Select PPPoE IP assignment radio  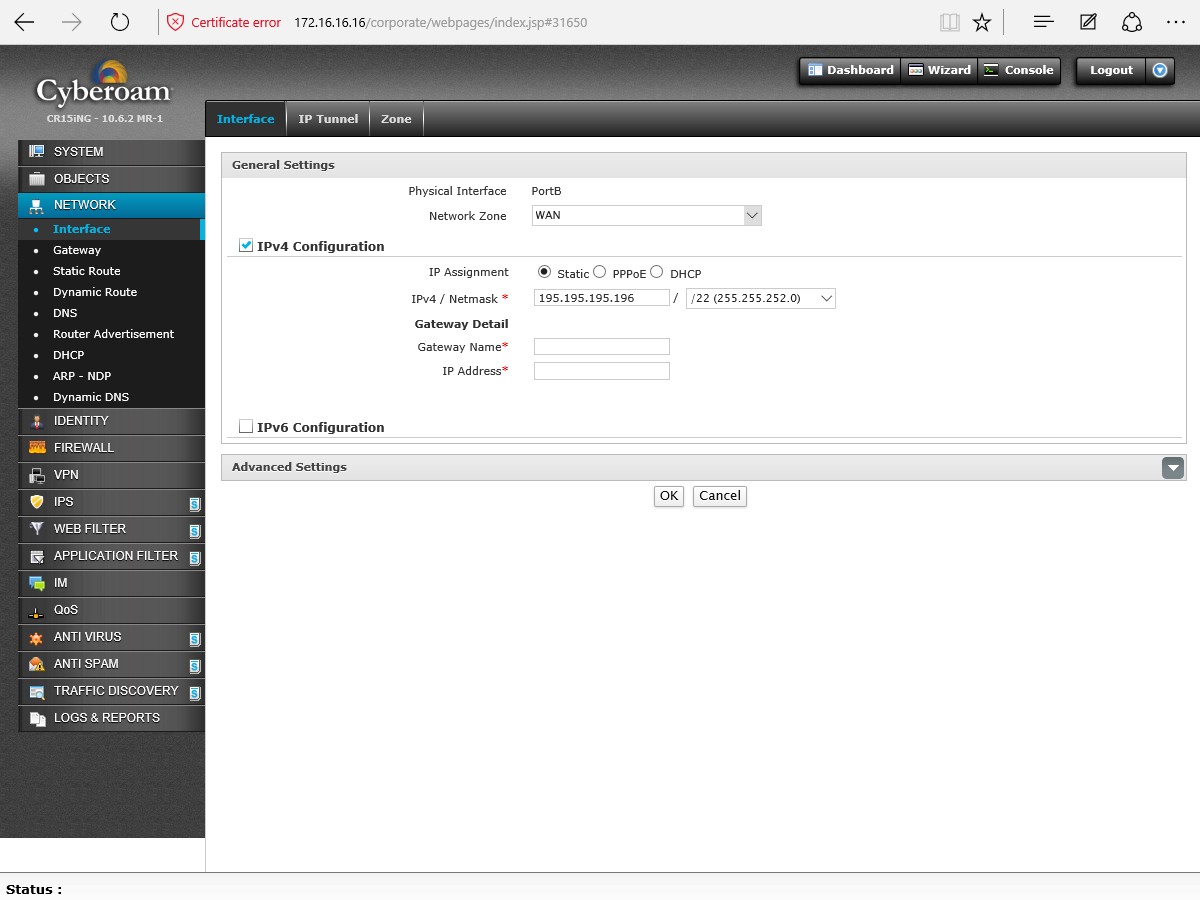tap(599, 272)
